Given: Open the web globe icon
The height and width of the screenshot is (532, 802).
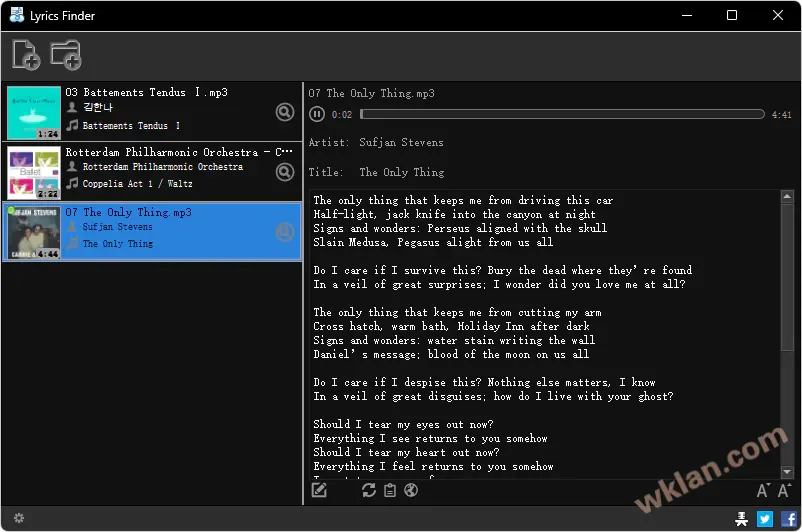Looking at the screenshot, I should (411, 490).
